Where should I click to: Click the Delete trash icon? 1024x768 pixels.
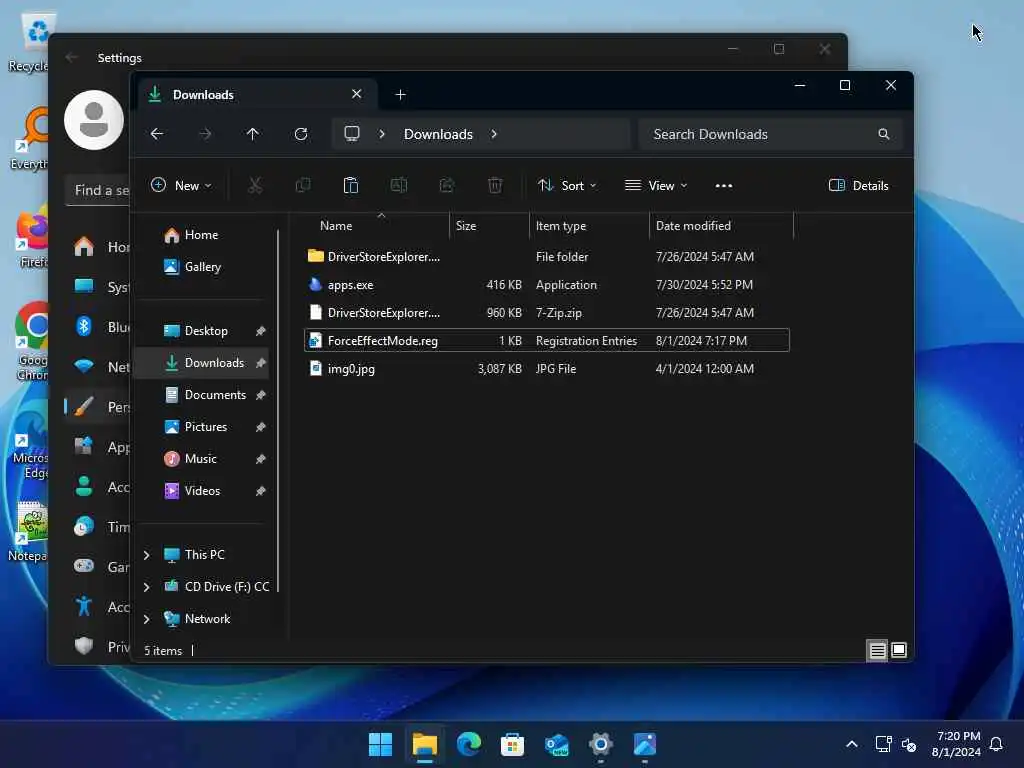coord(495,185)
